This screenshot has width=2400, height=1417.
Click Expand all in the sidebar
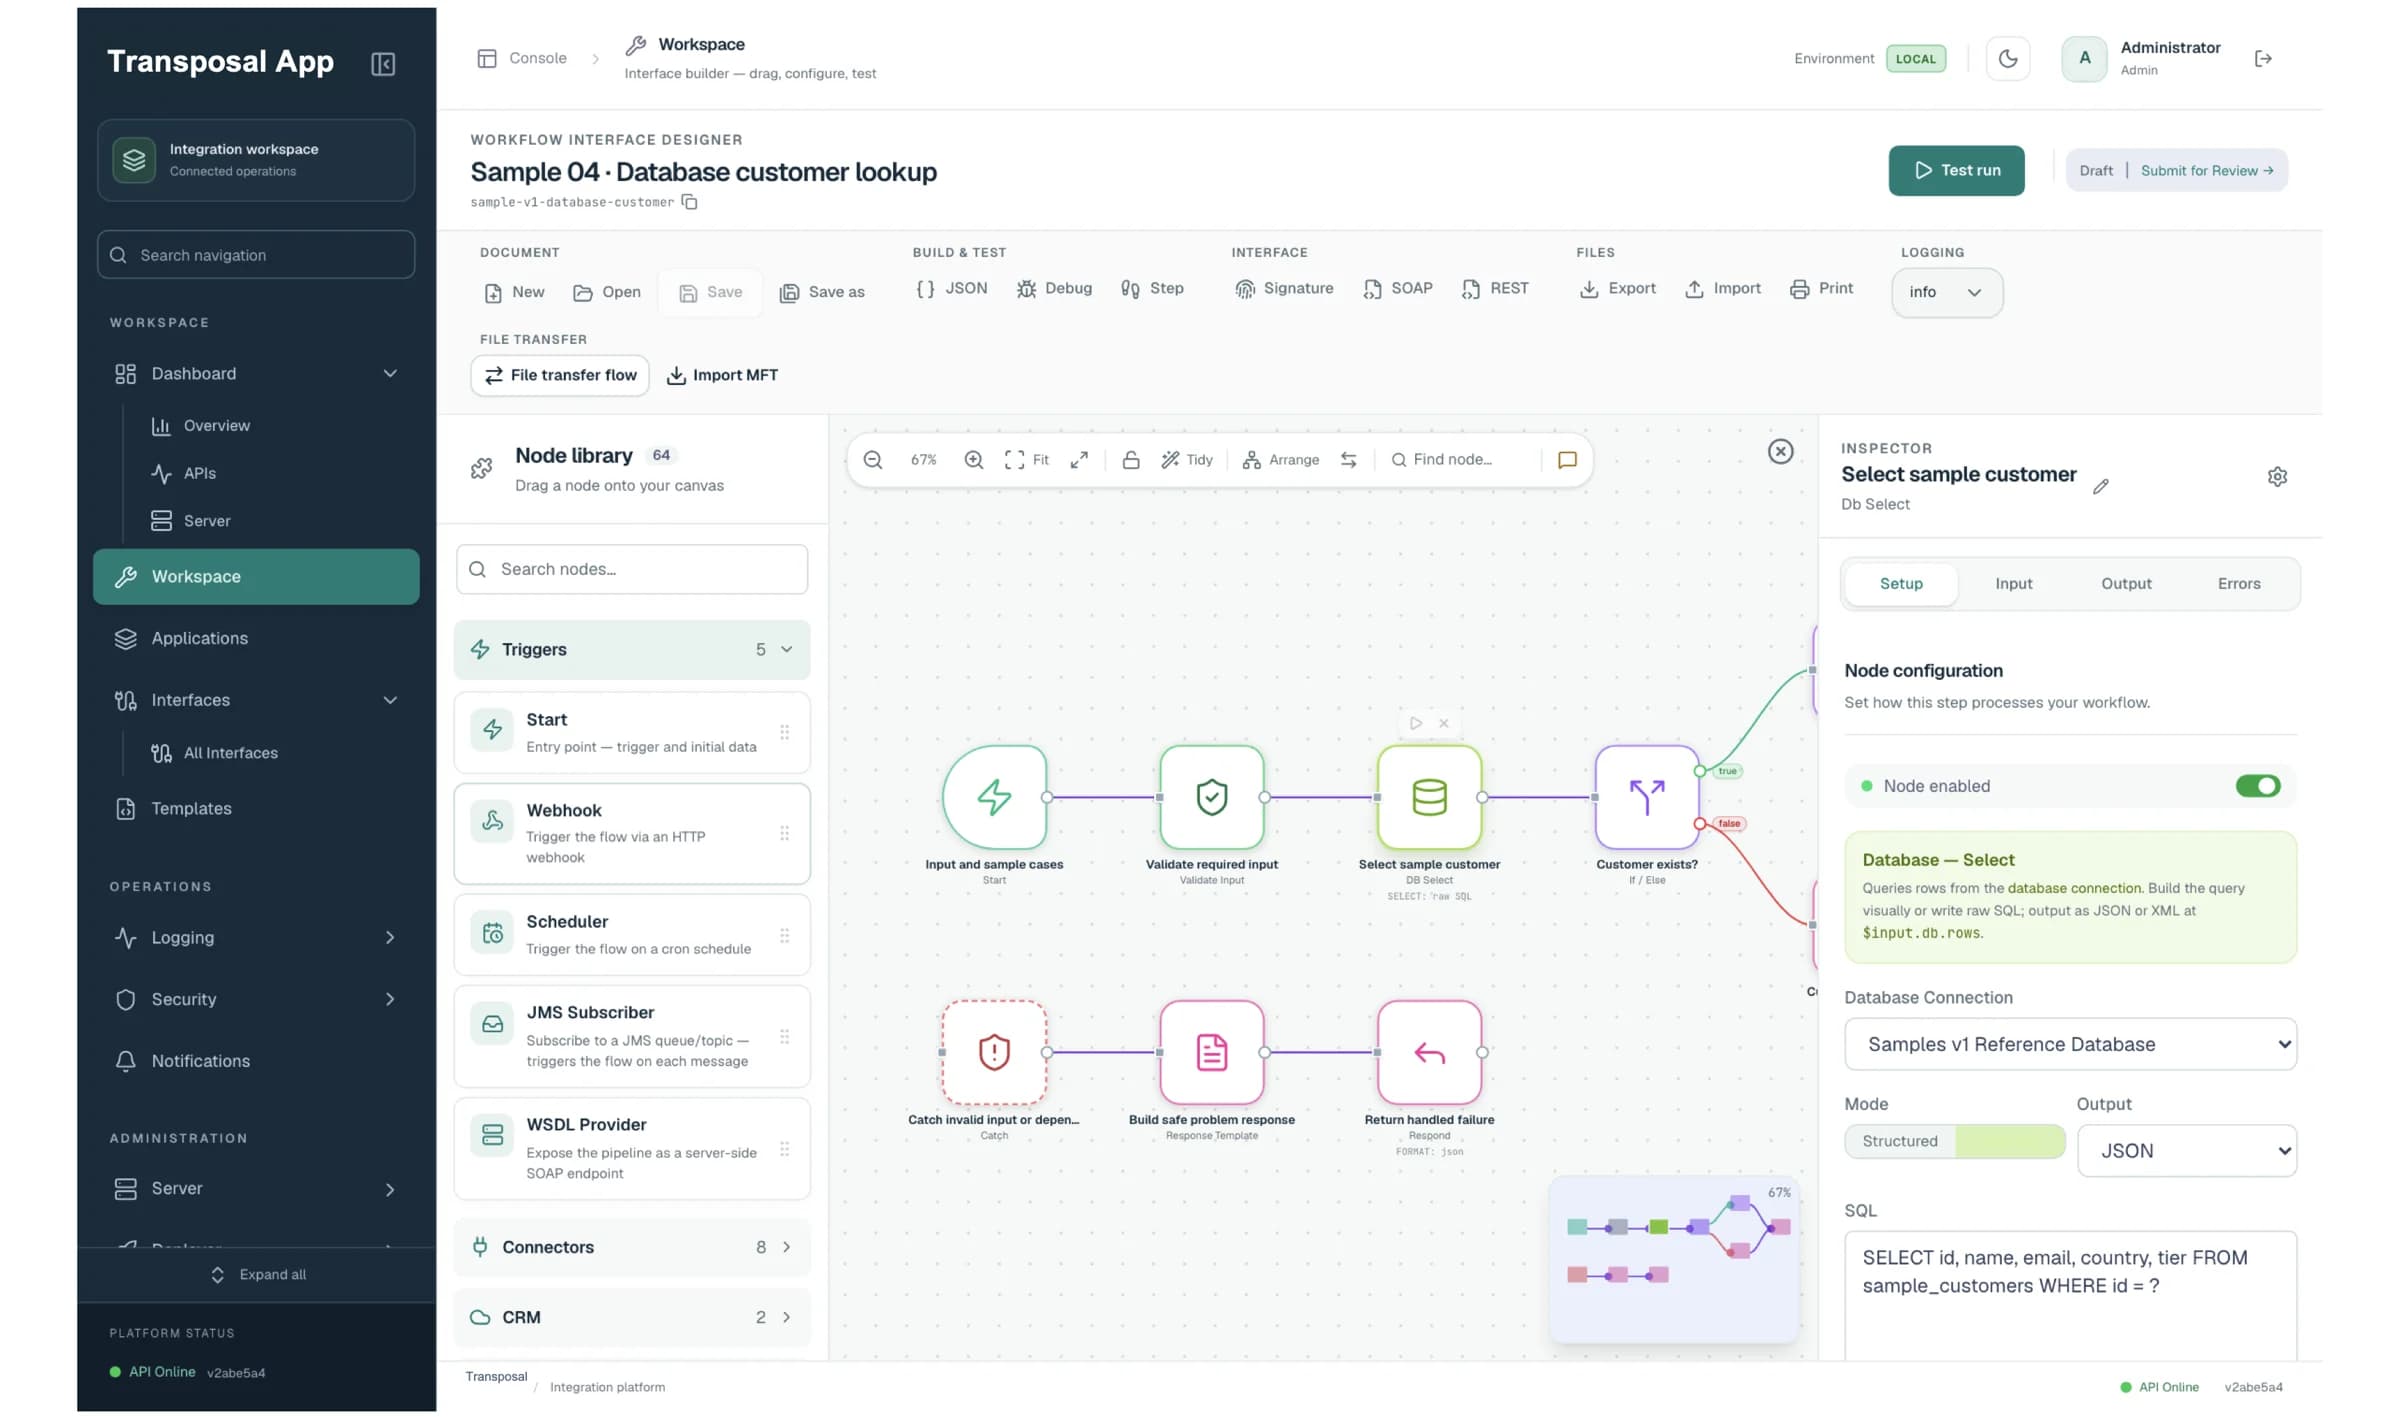[258, 1274]
